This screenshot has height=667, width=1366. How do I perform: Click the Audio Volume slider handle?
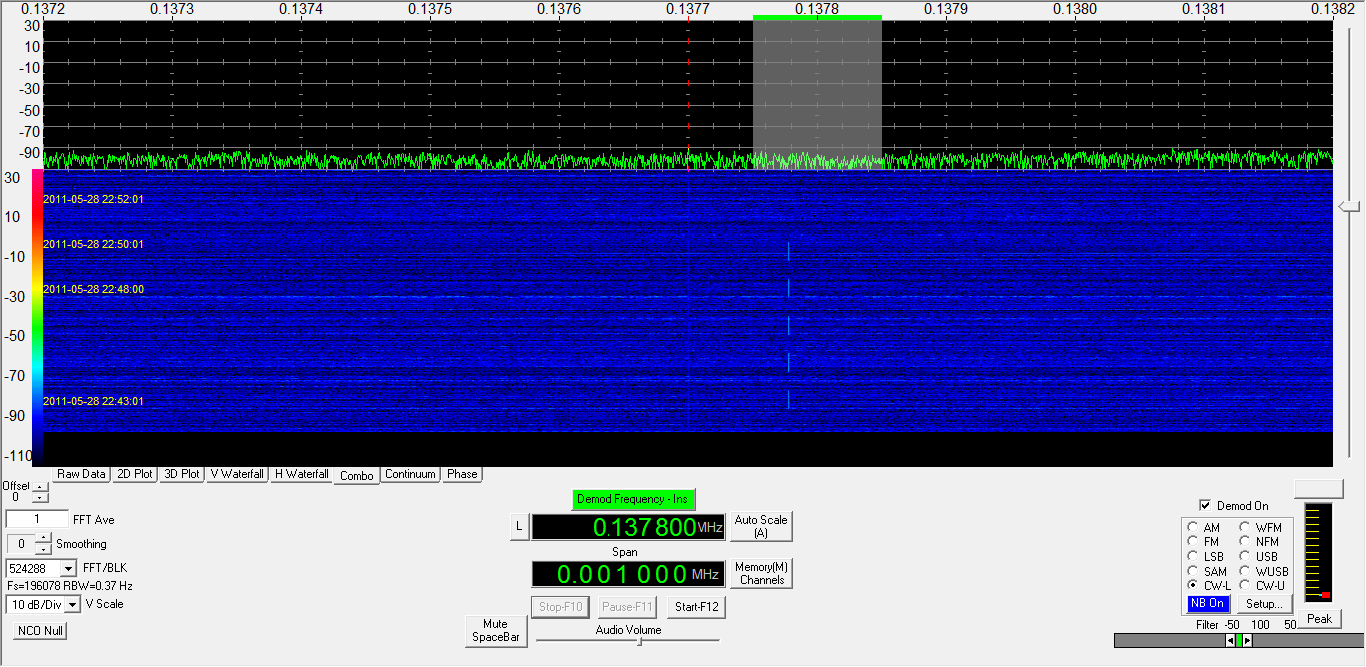tap(640, 641)
